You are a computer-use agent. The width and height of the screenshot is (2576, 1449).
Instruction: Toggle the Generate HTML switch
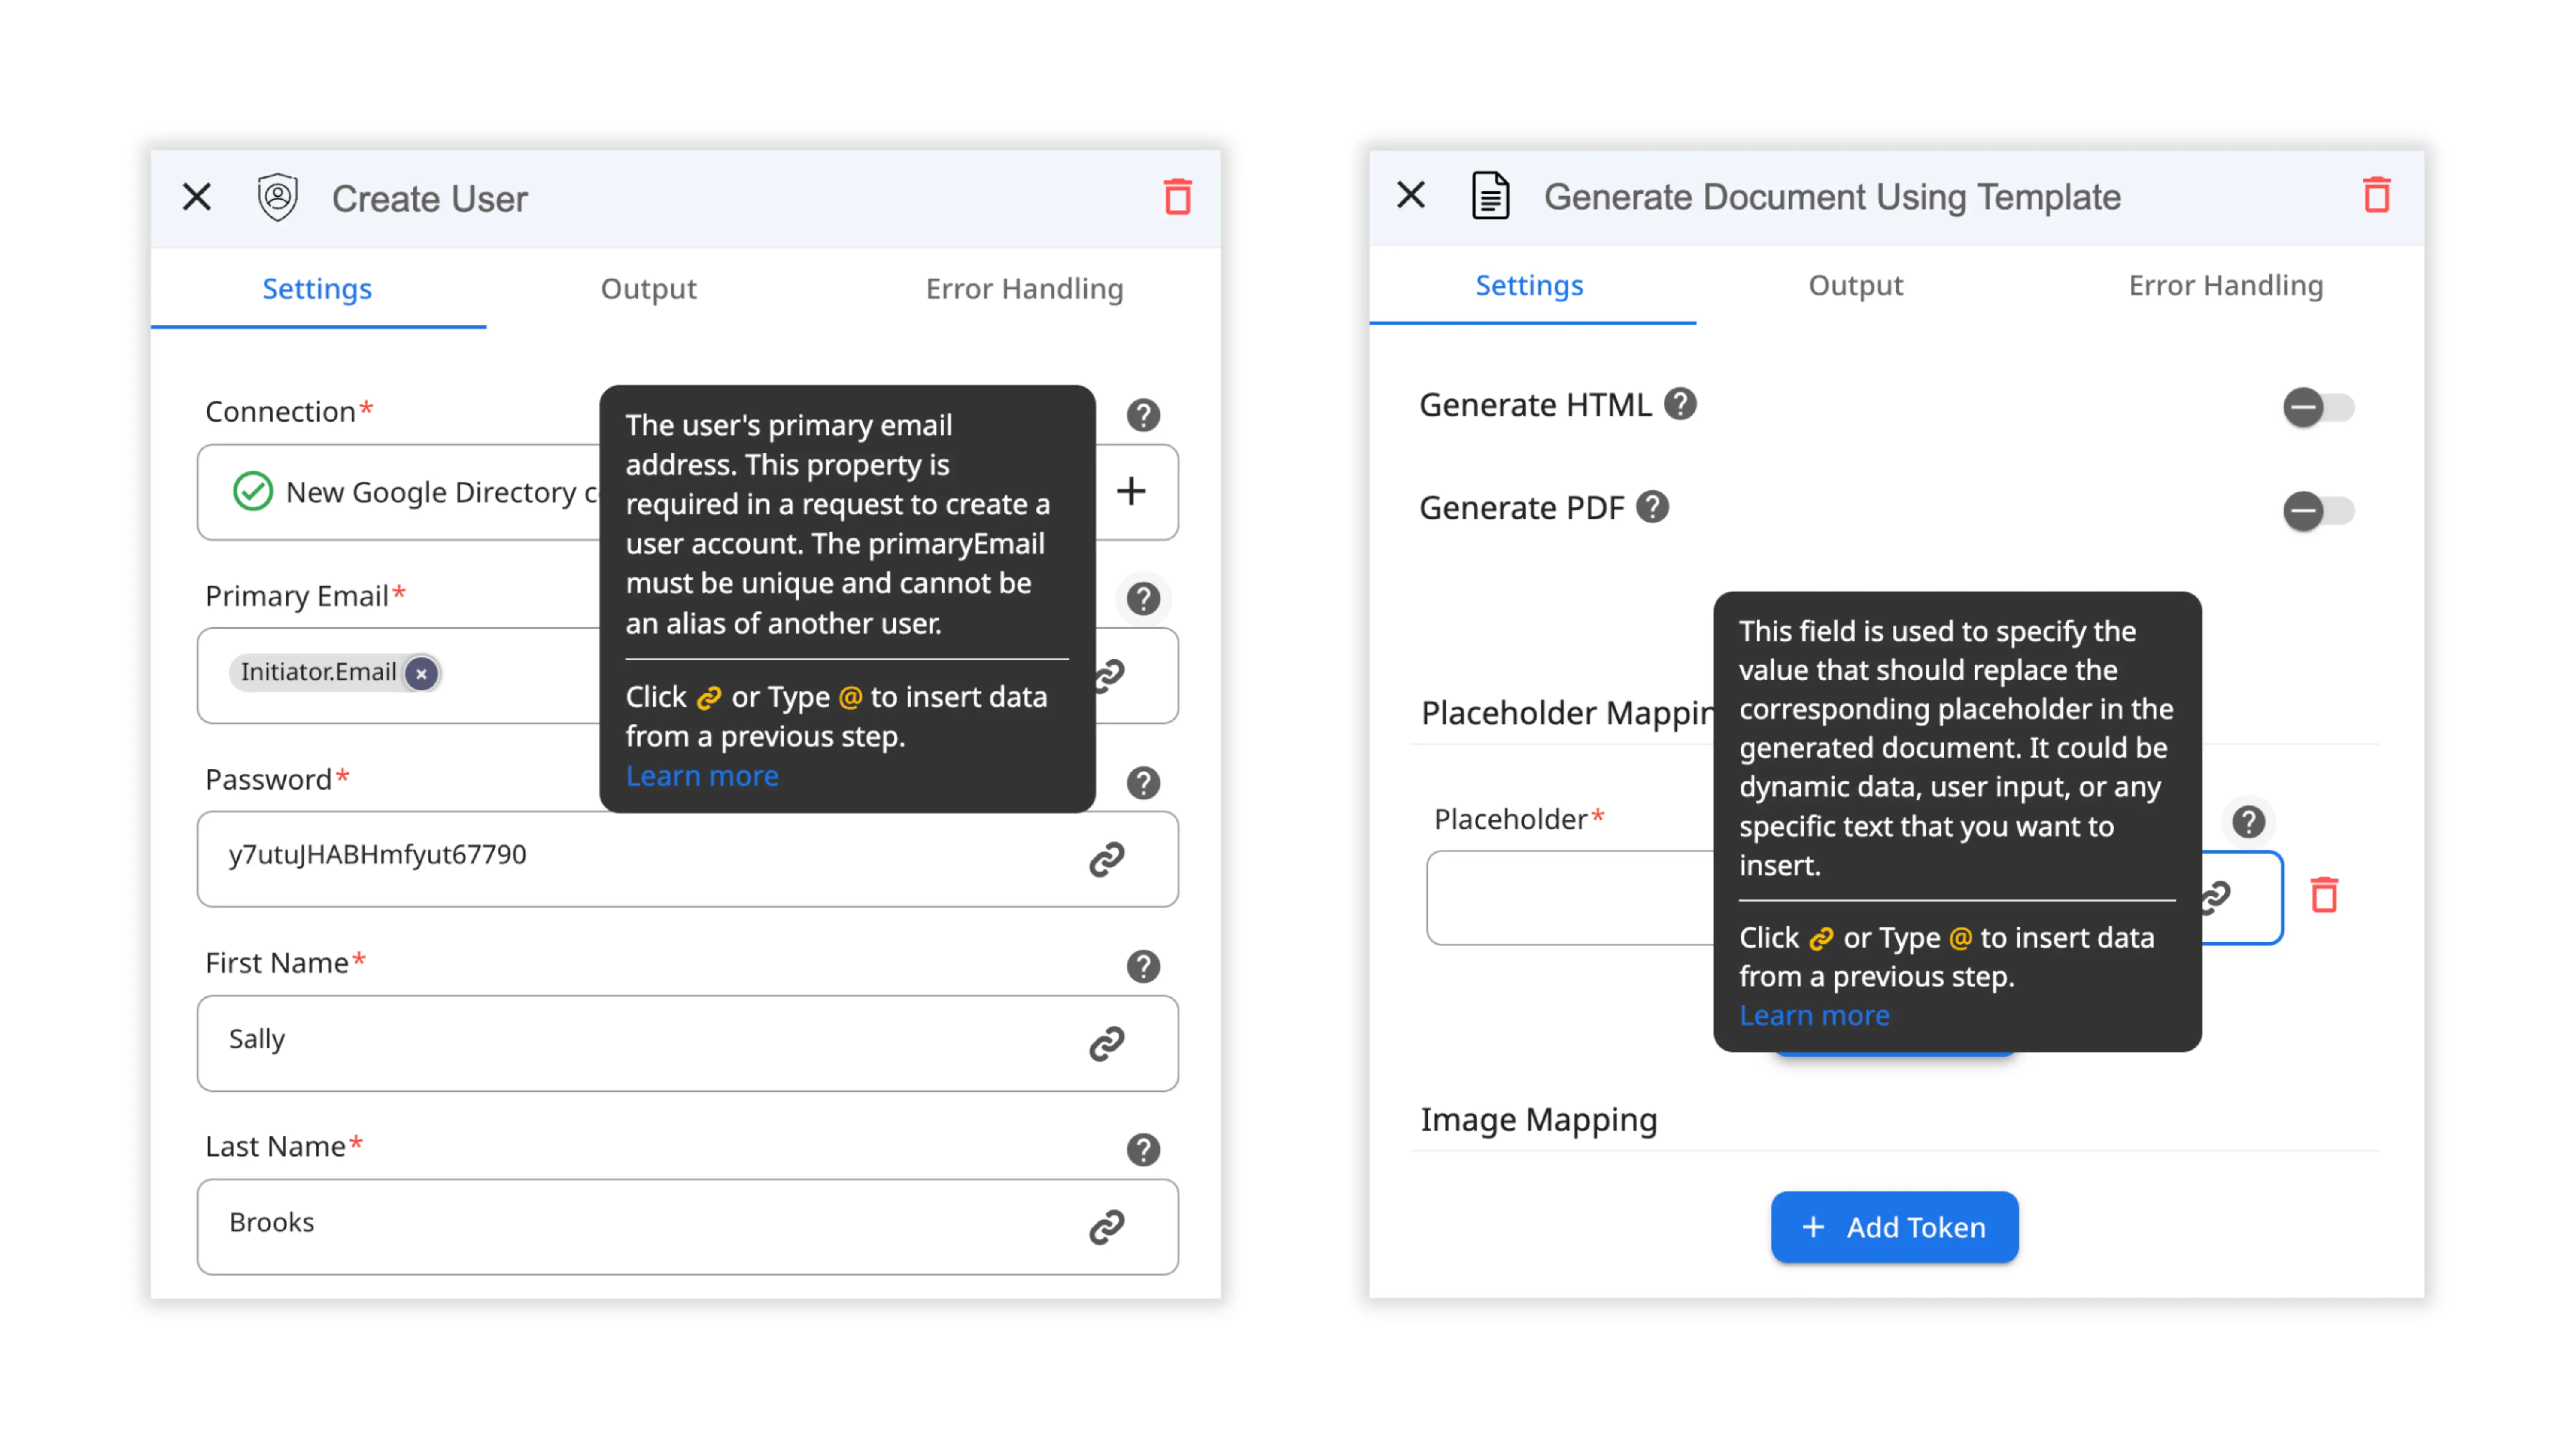pyautogui.click(x=2318, y=407)
